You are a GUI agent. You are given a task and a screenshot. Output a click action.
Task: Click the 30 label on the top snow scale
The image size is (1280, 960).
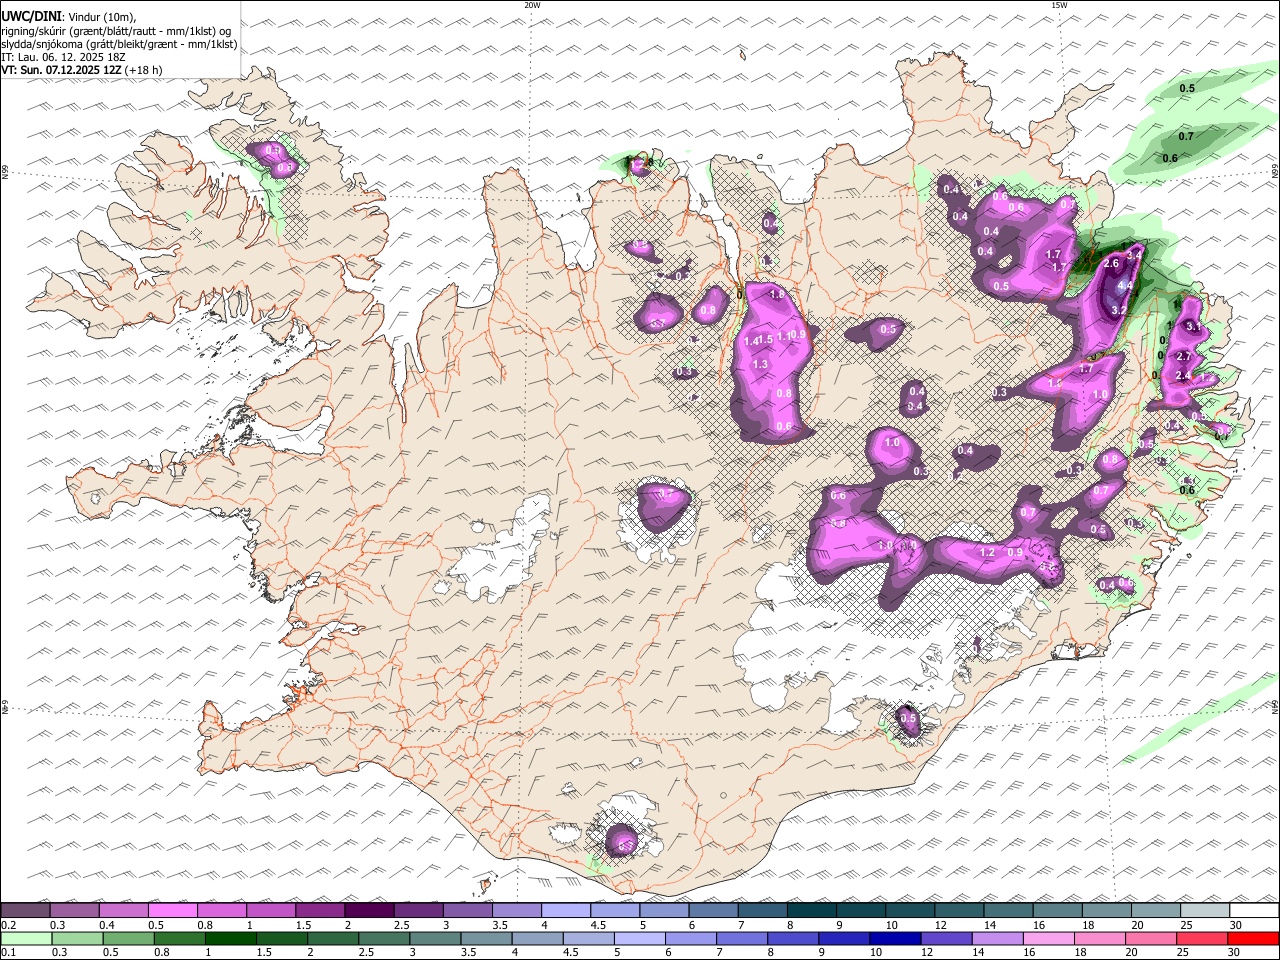1235,925
